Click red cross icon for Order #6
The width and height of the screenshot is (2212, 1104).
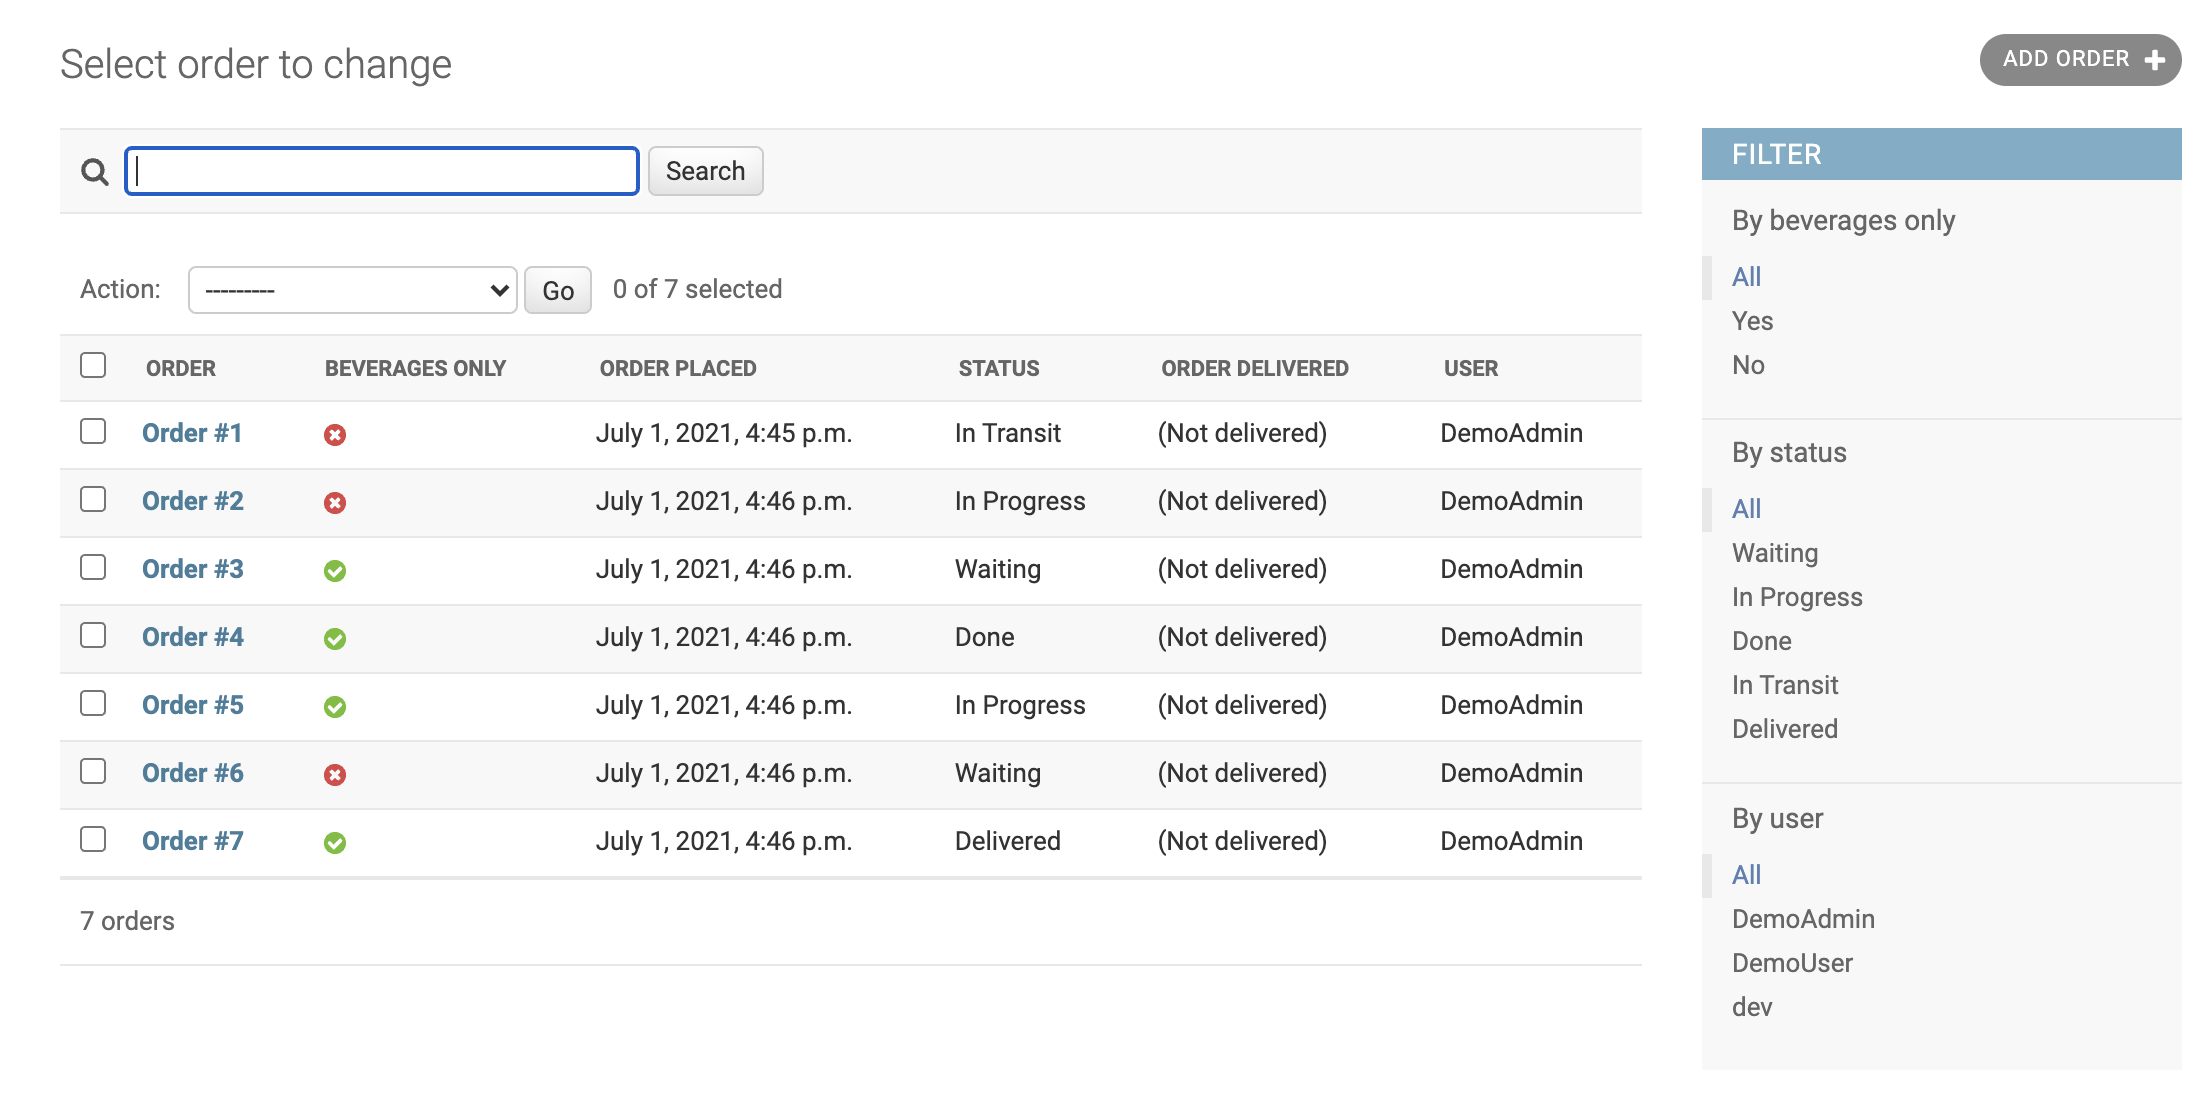click(x=335, y=775)
